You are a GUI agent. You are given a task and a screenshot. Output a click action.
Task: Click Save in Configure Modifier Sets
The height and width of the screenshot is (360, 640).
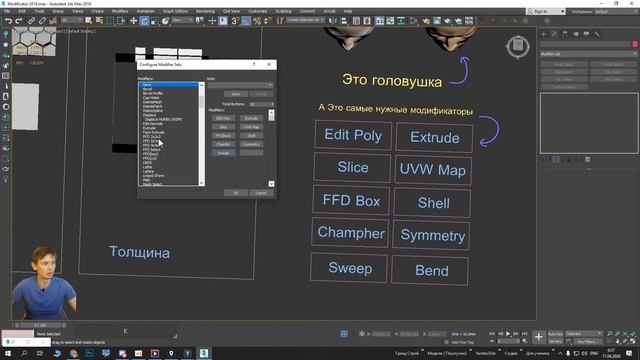[x=236, y=94]
